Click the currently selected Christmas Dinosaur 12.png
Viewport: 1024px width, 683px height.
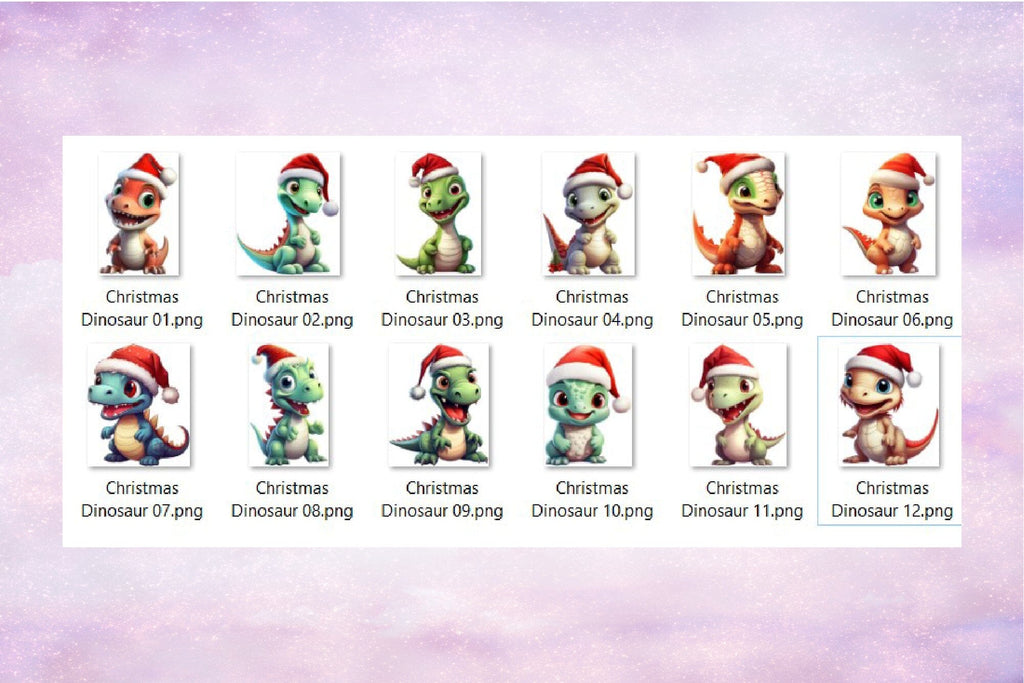coord(891,407)
